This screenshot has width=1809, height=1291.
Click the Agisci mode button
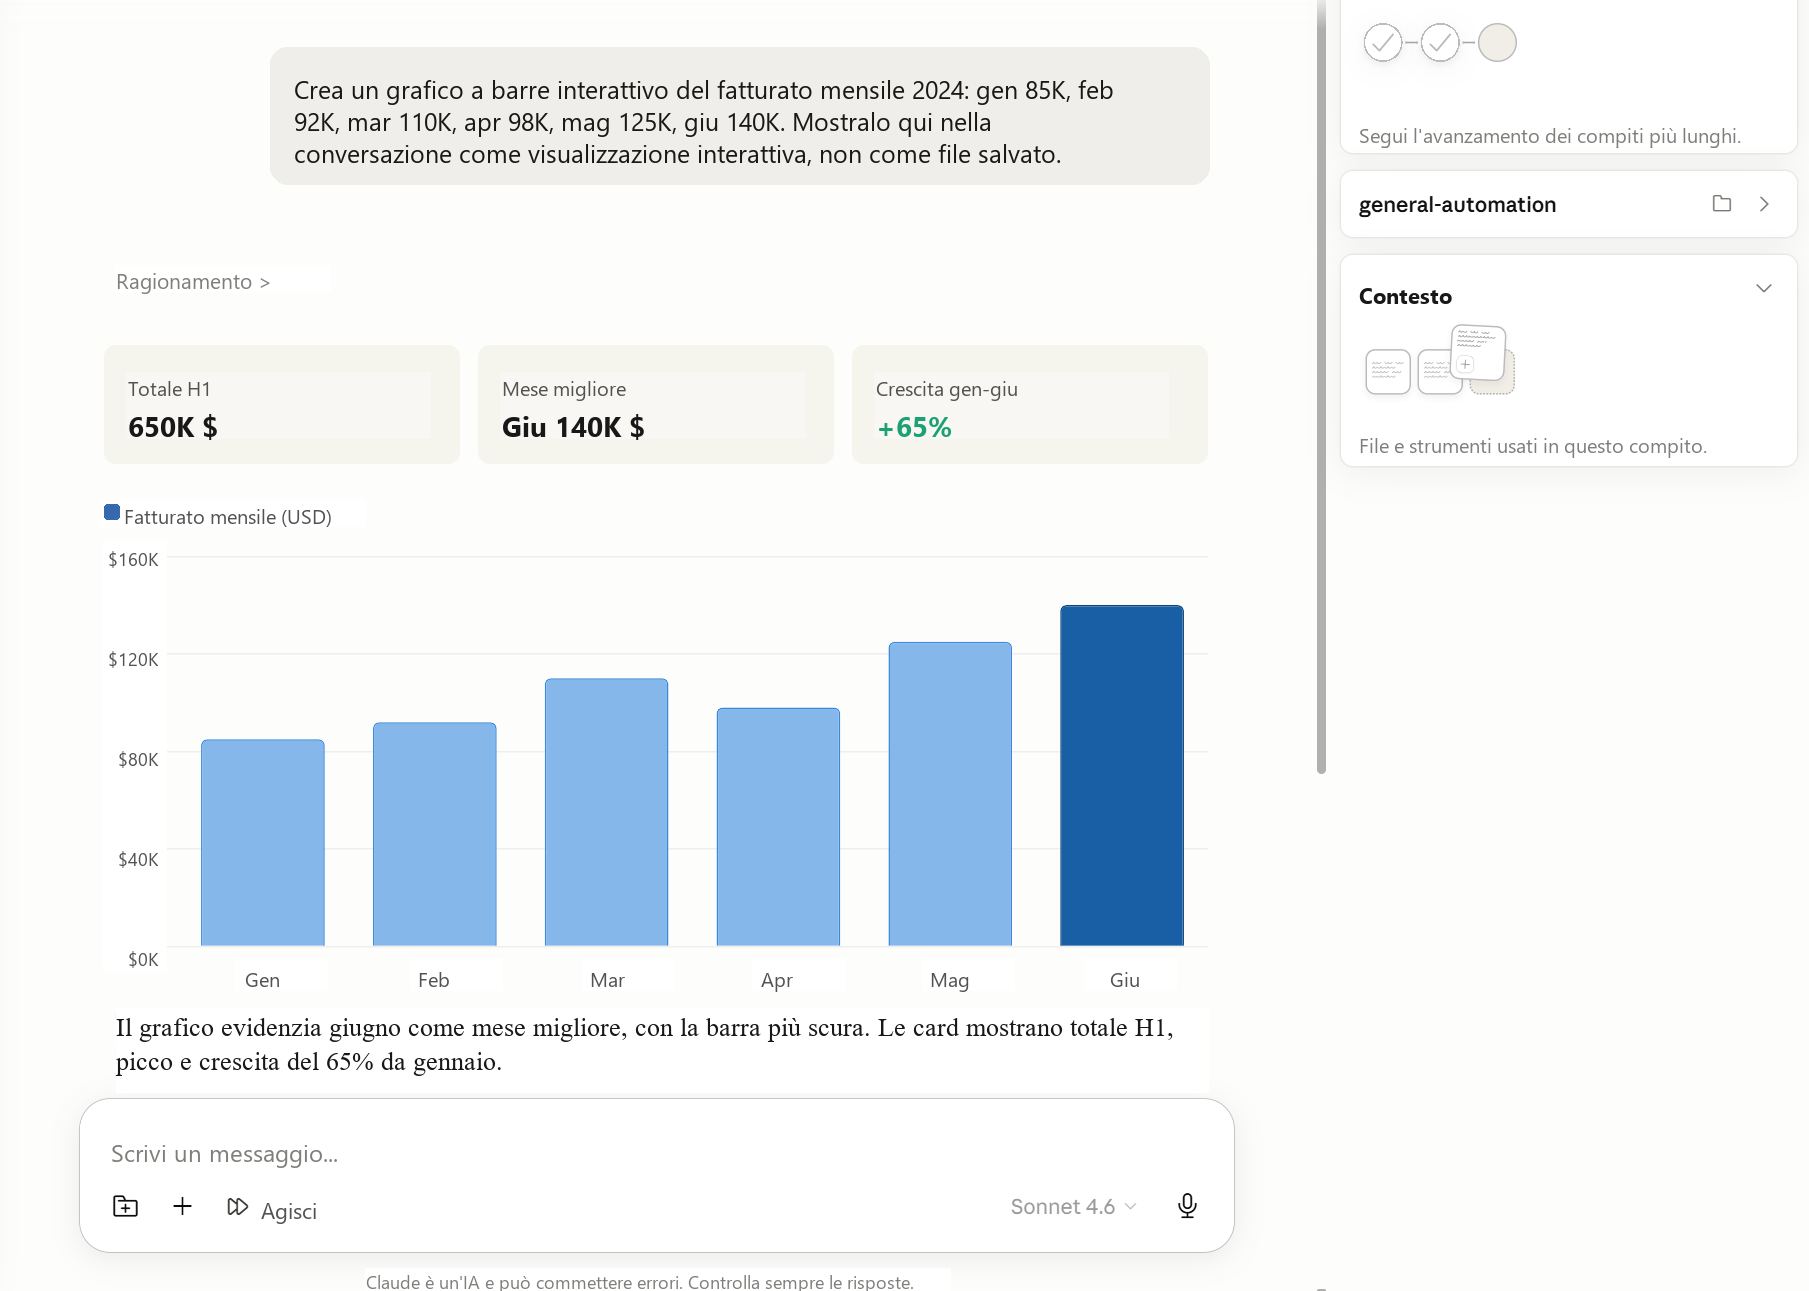coord(272,1209)
